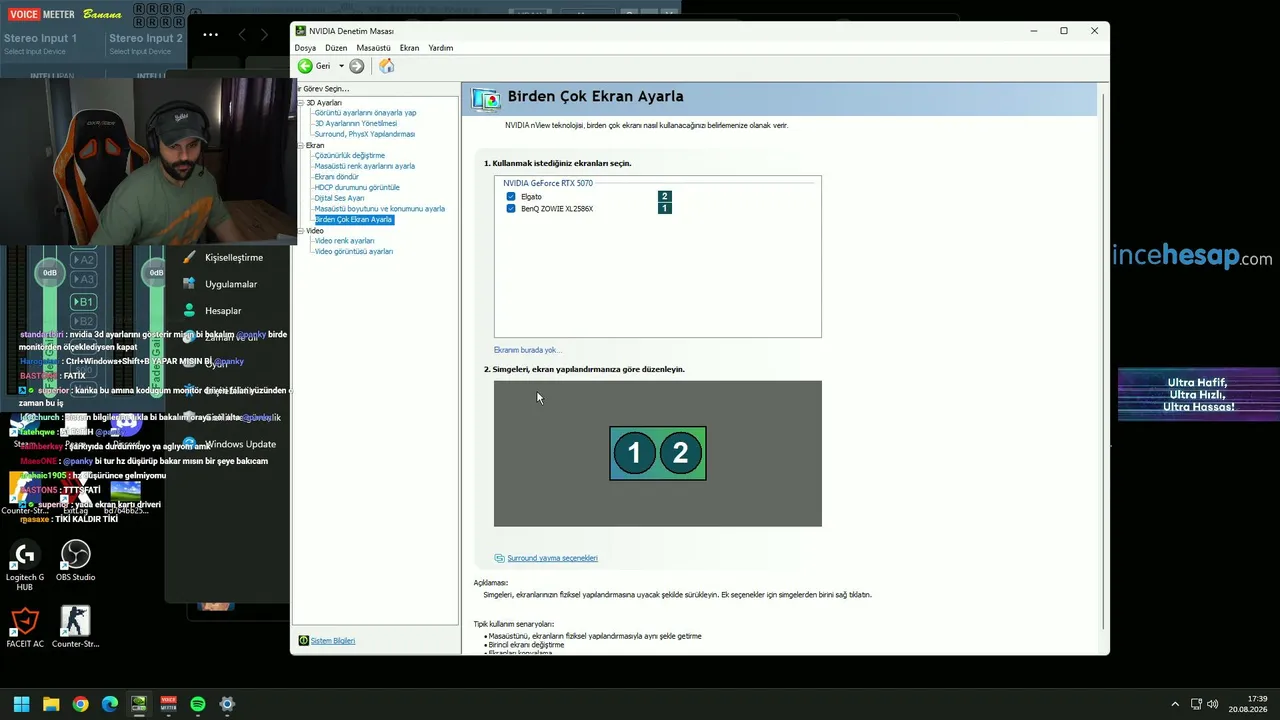This screenshot has height=720, width=1280.
Task: Open Surround, PhysX Yapılandırması
Action: [364, 134]
